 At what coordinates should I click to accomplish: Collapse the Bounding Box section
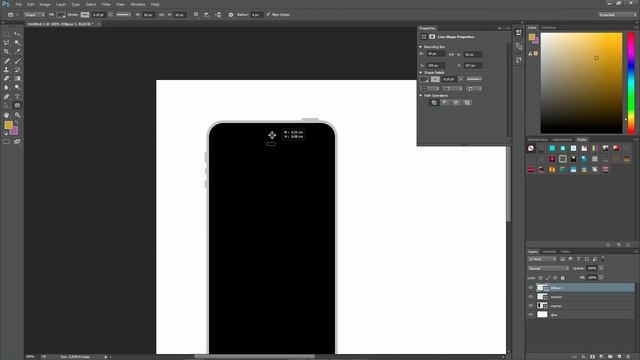[421, 47]
